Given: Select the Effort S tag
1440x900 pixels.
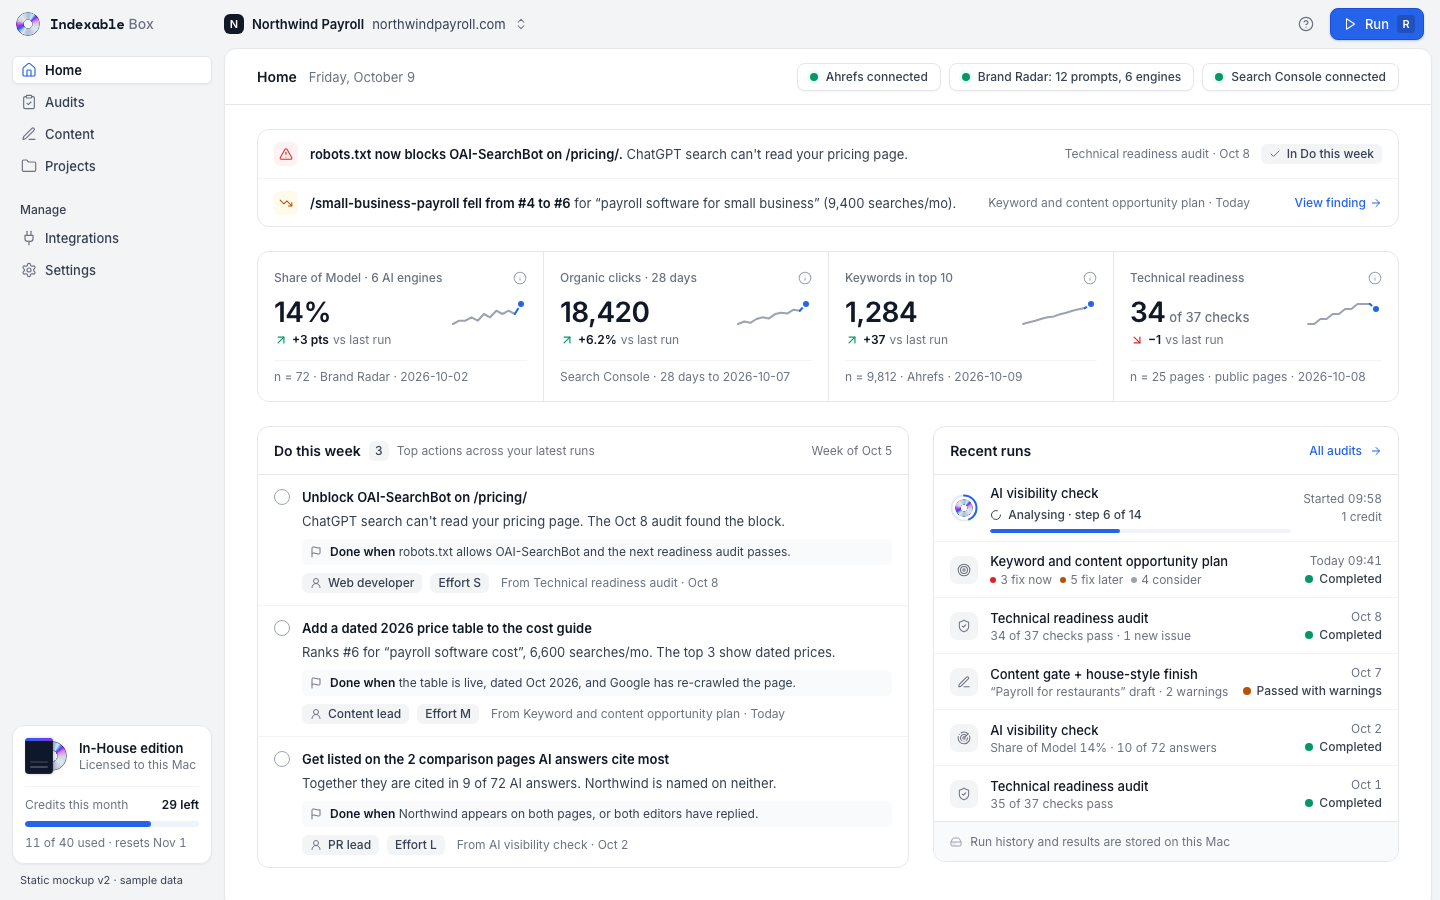Looking at the screenshot, I should (x=459, y=583).
